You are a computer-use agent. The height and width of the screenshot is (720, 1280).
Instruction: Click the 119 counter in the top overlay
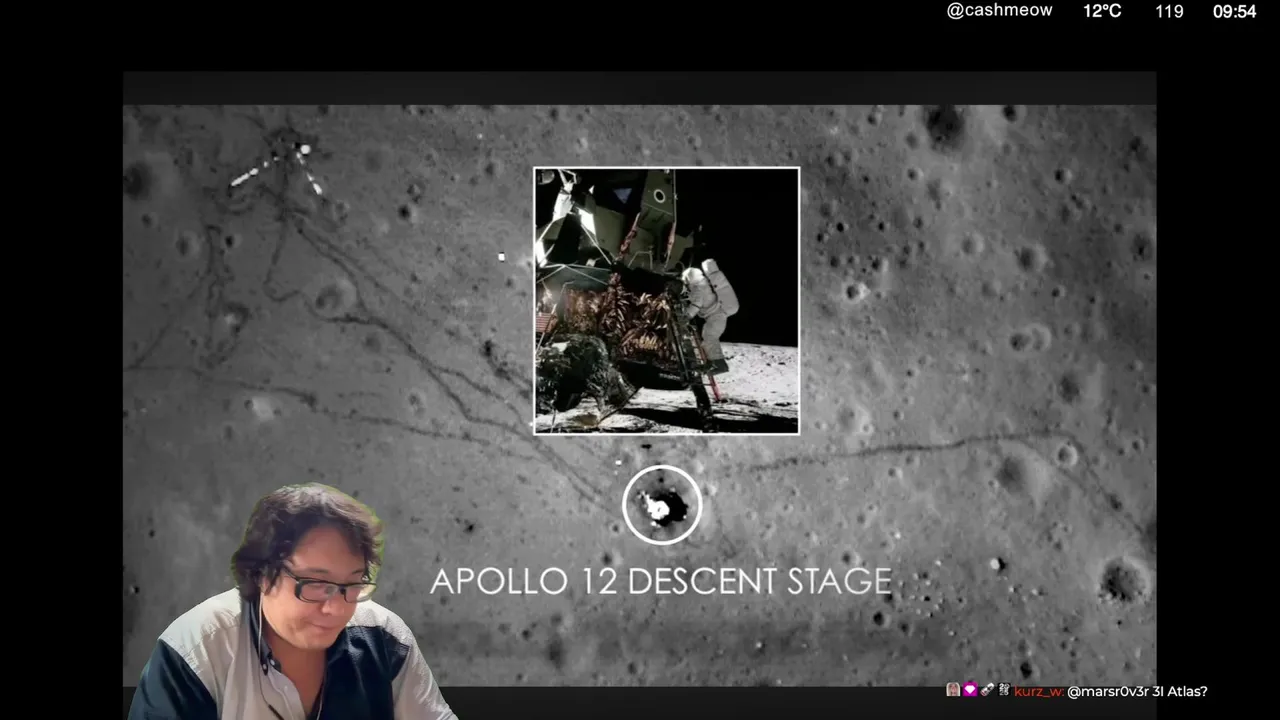(1169, 12)
